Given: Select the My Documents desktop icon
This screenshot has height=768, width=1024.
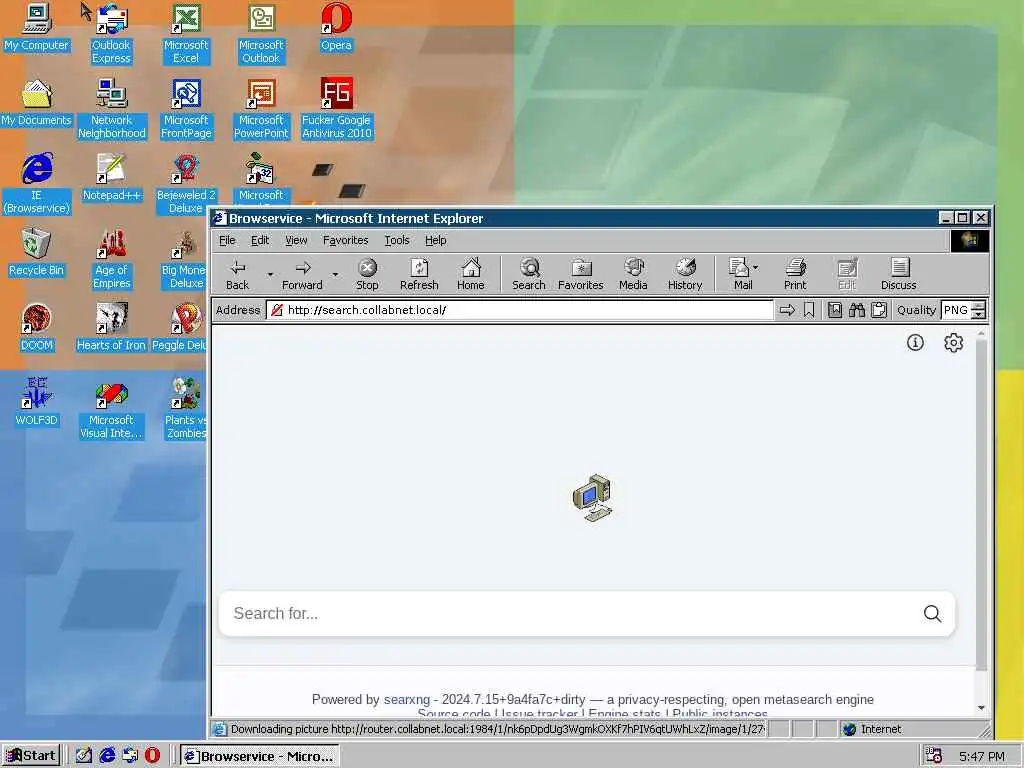Looking at the screenshot, I should pyautogui.click(x=37, y=103).
